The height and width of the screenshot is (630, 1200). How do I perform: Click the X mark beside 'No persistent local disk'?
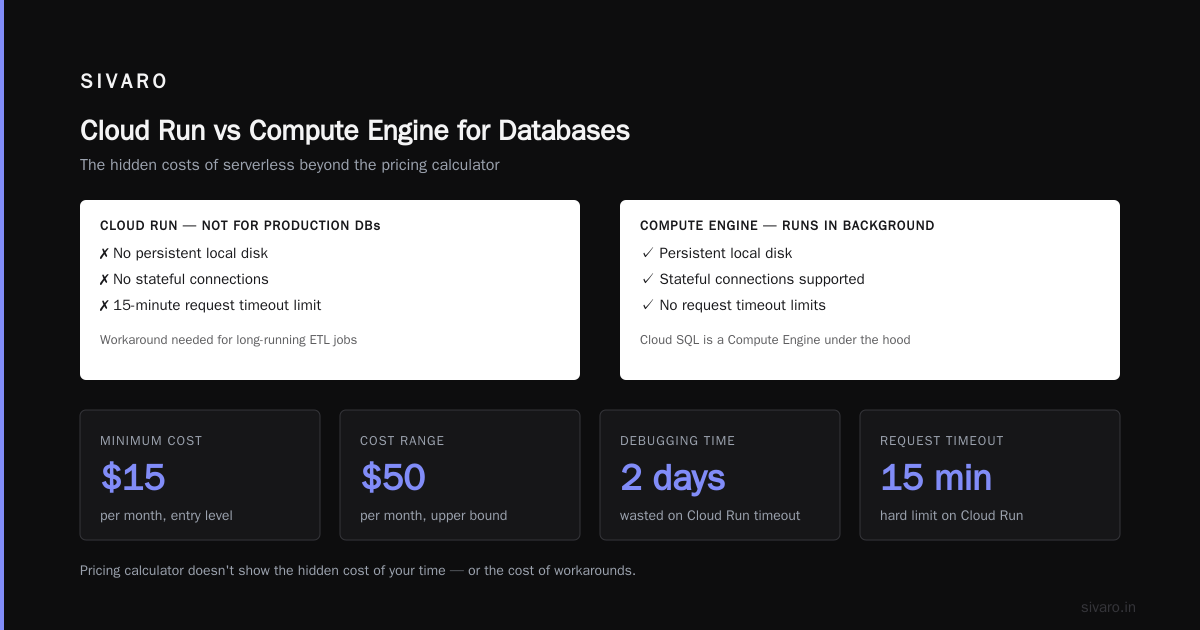pyautogui.click(x=104, y=254)
